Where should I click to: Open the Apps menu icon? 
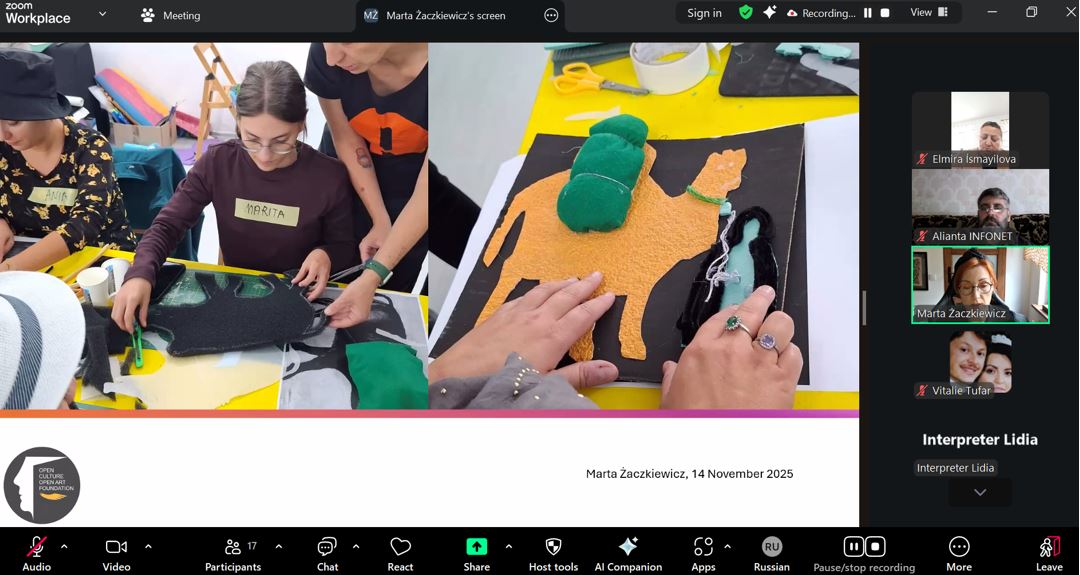703,547
